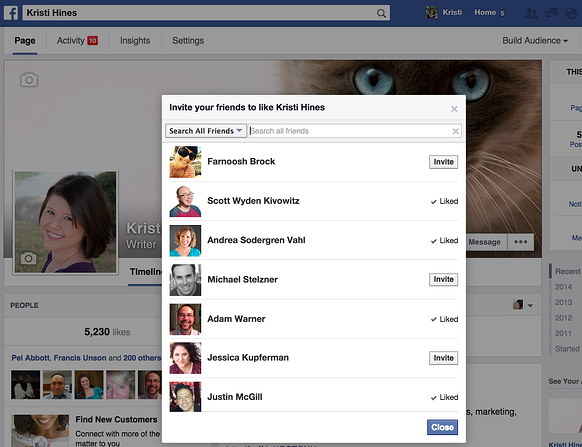Click first friend thumbnail under PEOPLE
Viewport: 582px width, 447px height.
point(26,385)
